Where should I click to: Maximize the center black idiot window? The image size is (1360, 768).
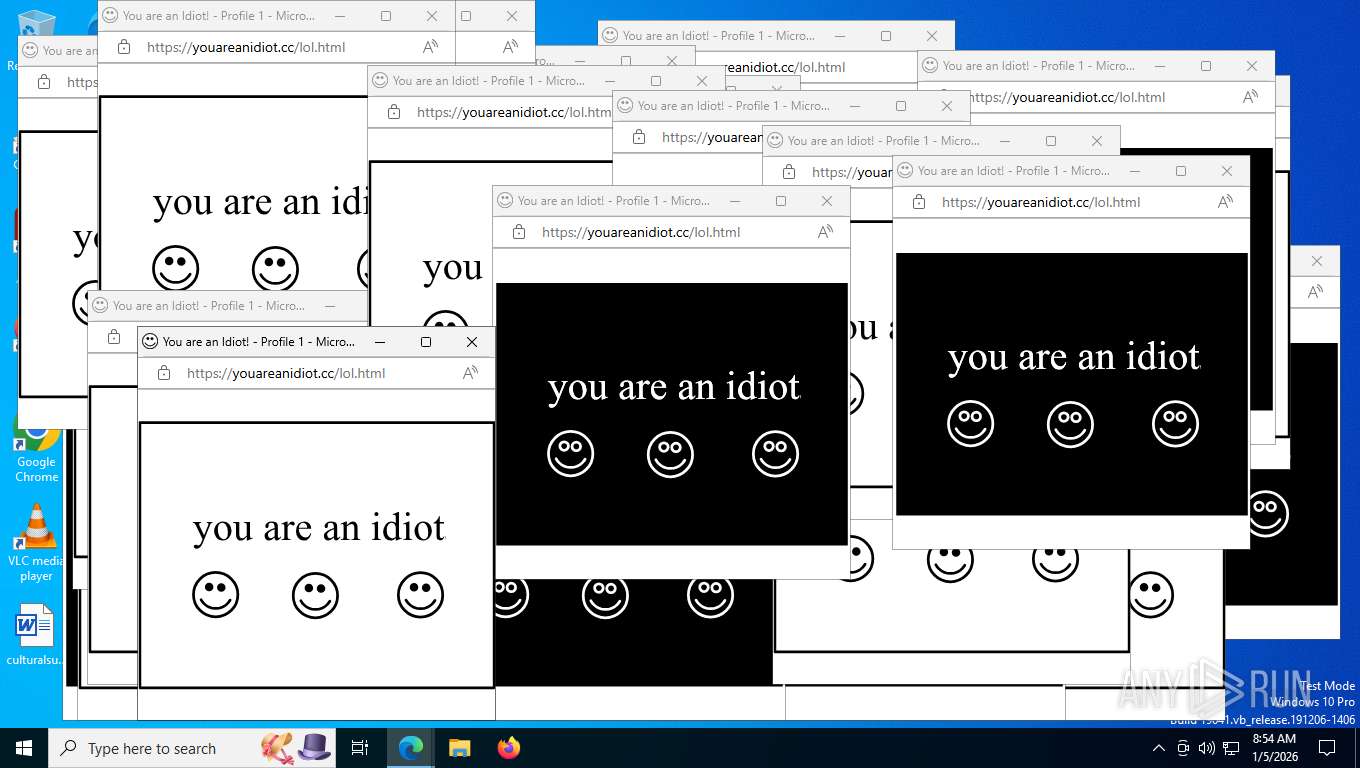coord(781,201)
